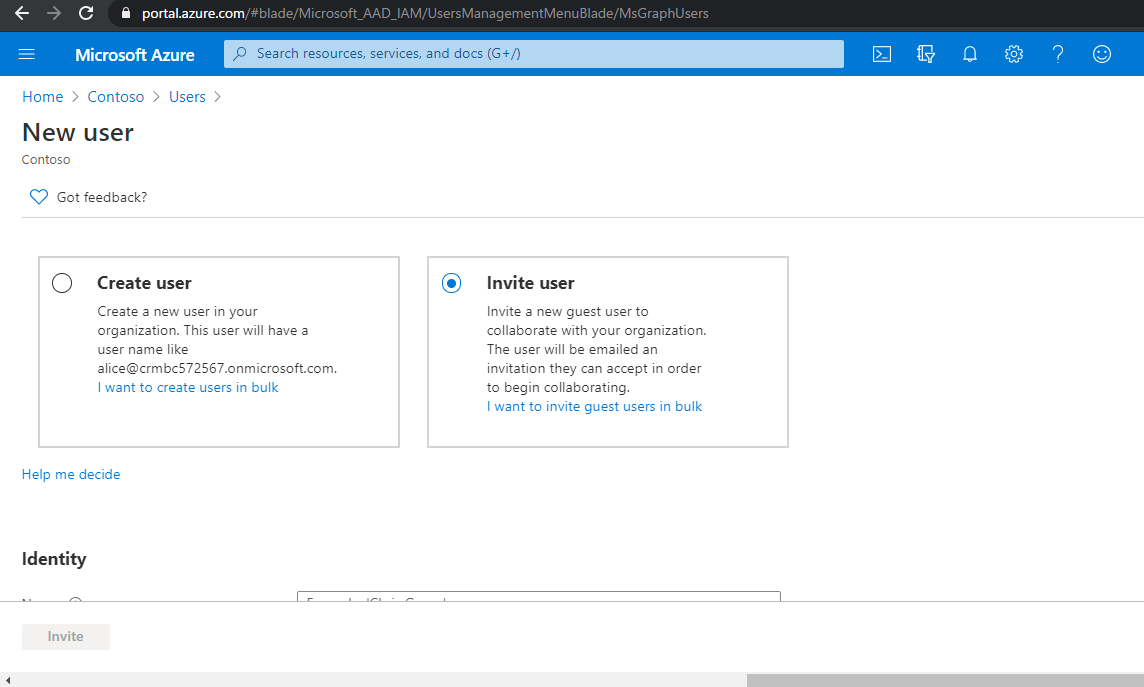
Task: Open the directory and subscription filter
Action: click(925, 54)
